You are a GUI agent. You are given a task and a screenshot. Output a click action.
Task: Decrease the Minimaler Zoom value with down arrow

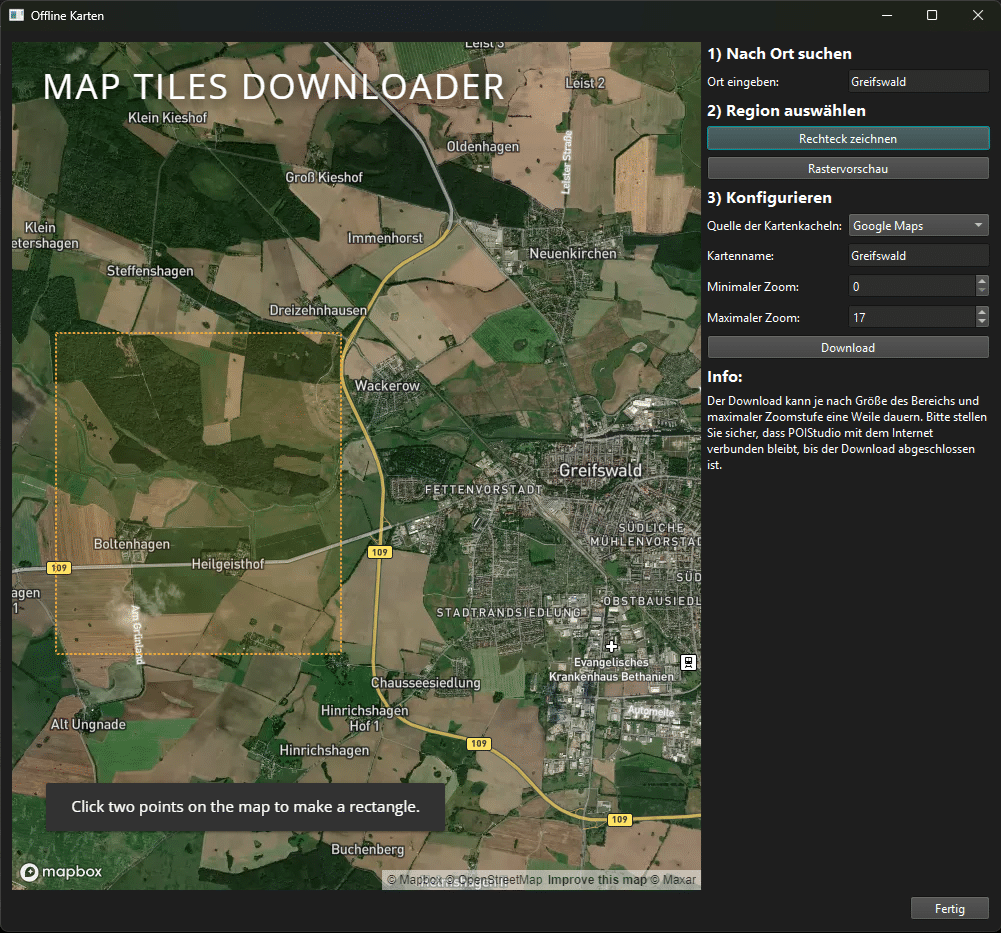click(x=981, y=292)
